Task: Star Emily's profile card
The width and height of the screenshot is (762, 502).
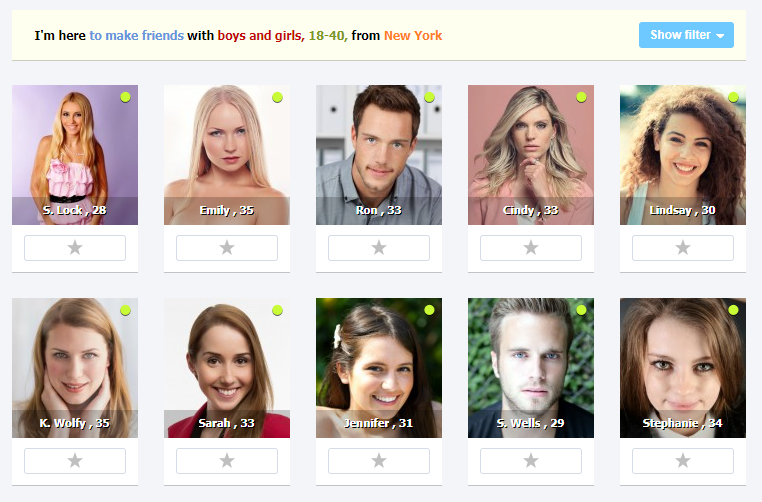Action: coord(227,248)
